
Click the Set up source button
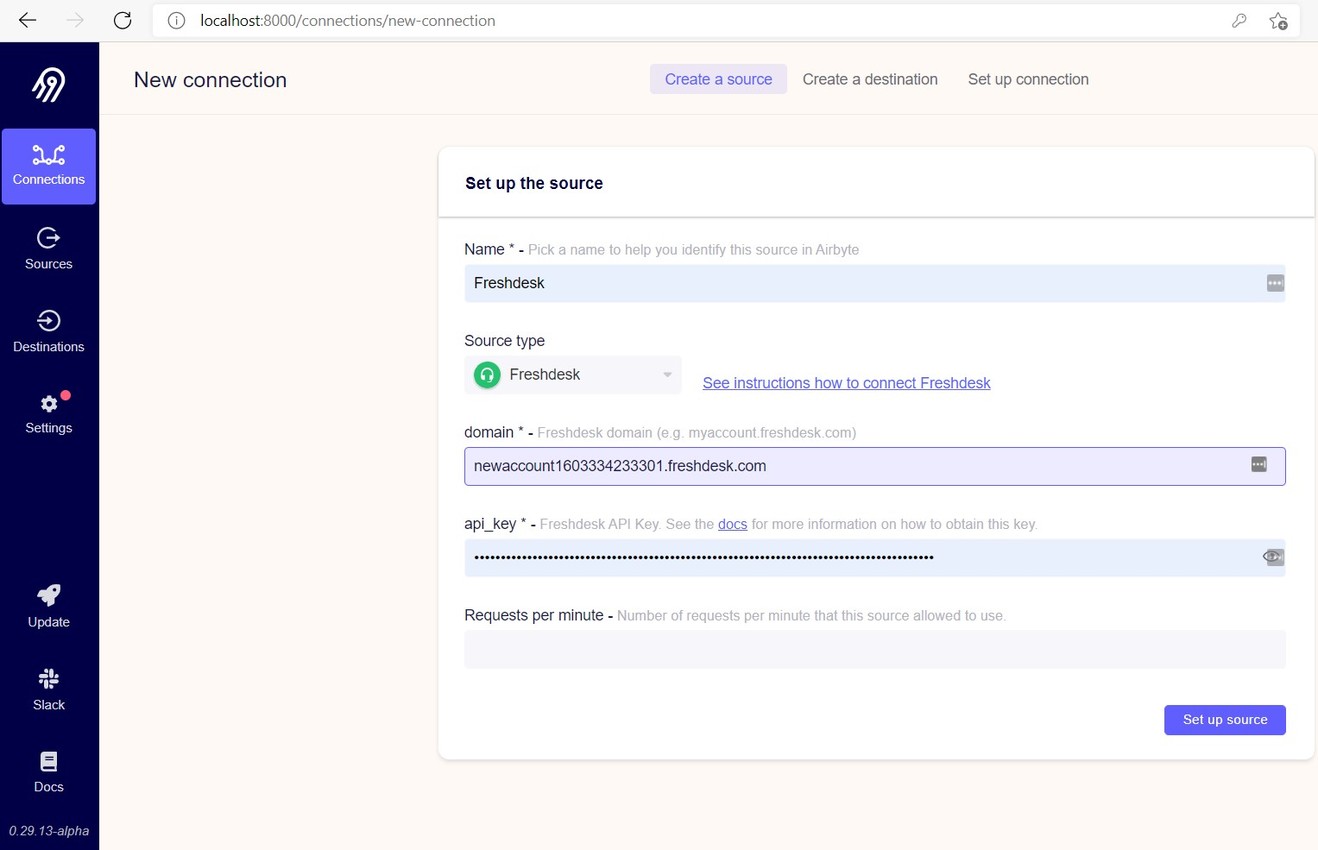pyautogui.click(x=1224, y=719)
